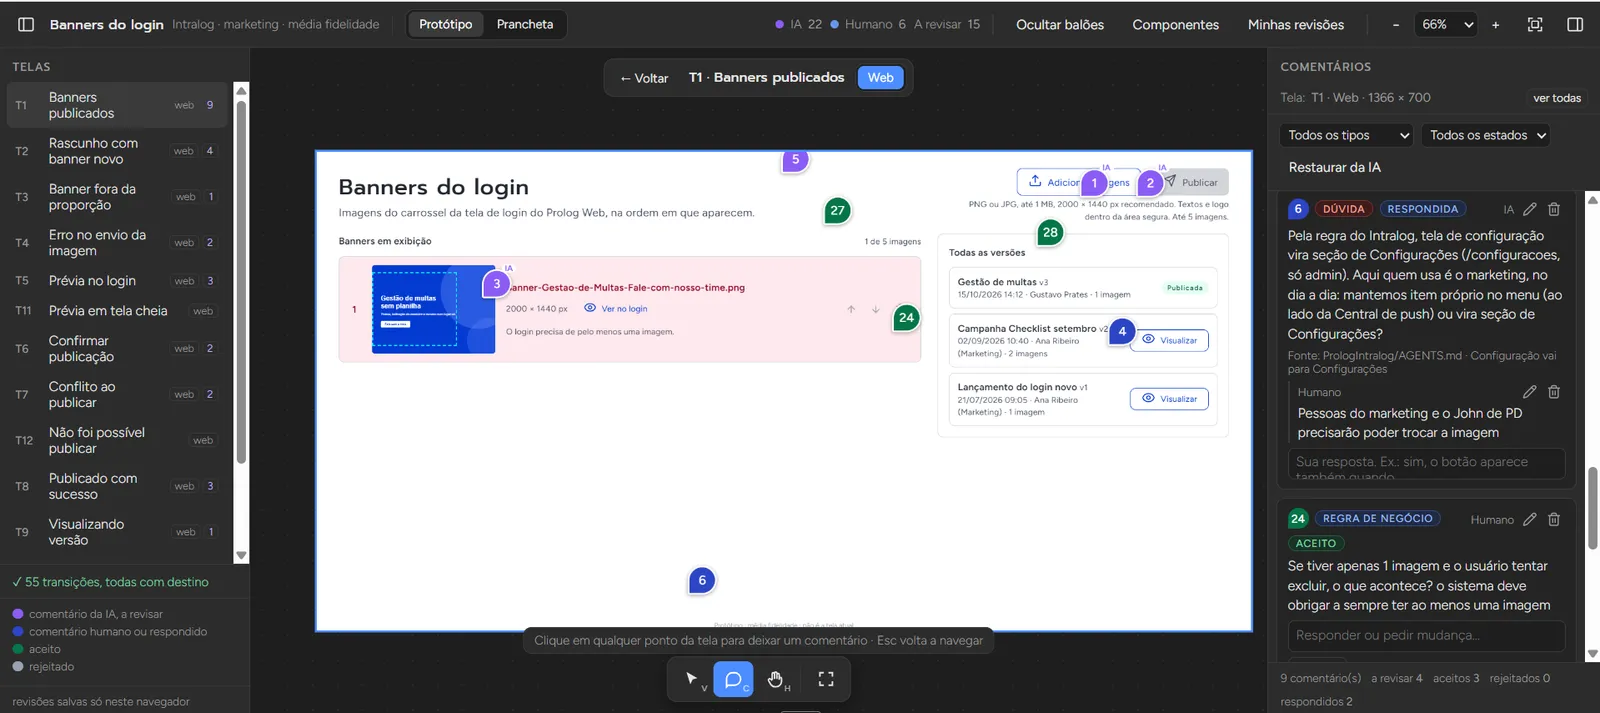Click the Telas list scrollbar thumb
Screen dimensions: 1600x713
point(241,282)
